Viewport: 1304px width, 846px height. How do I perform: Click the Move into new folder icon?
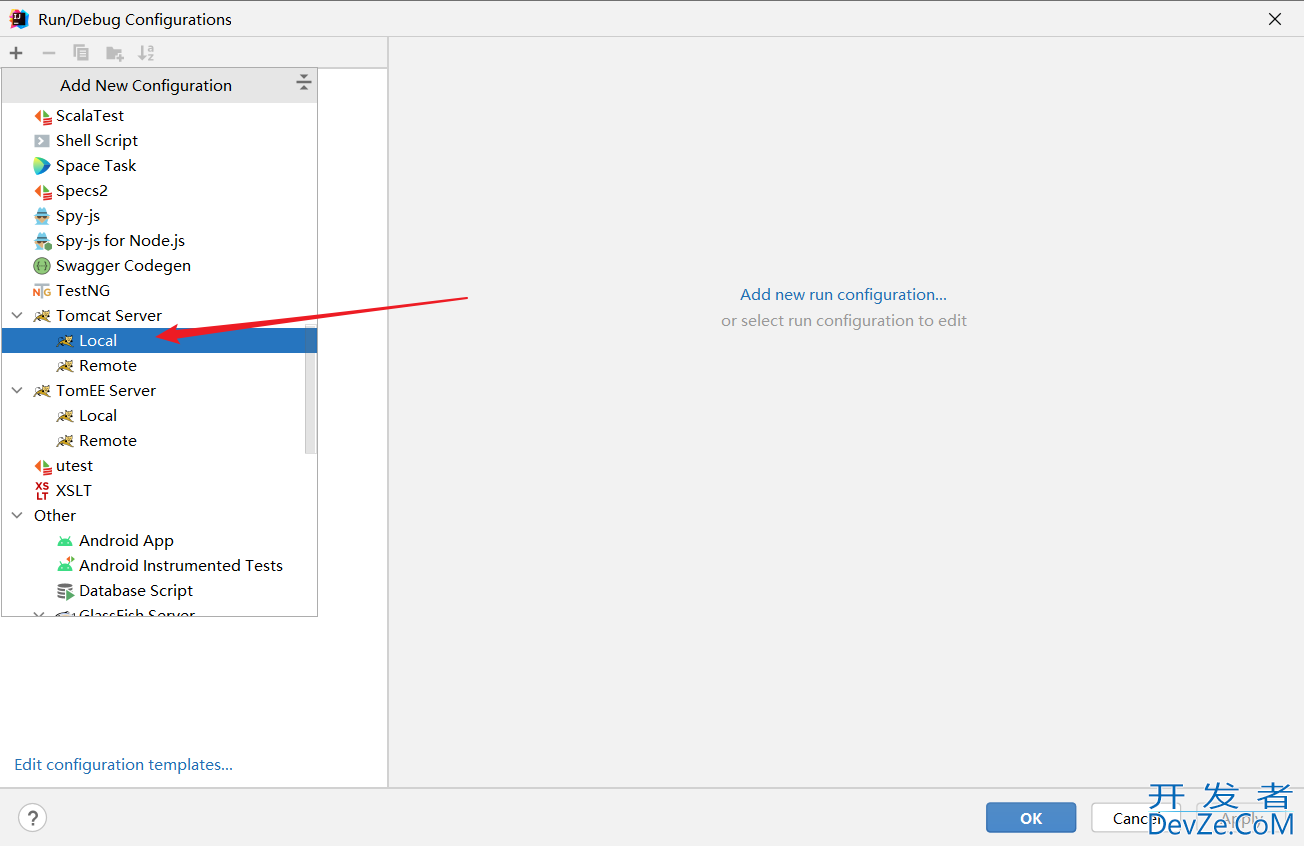pyautogui.click(x=115, y=53)
